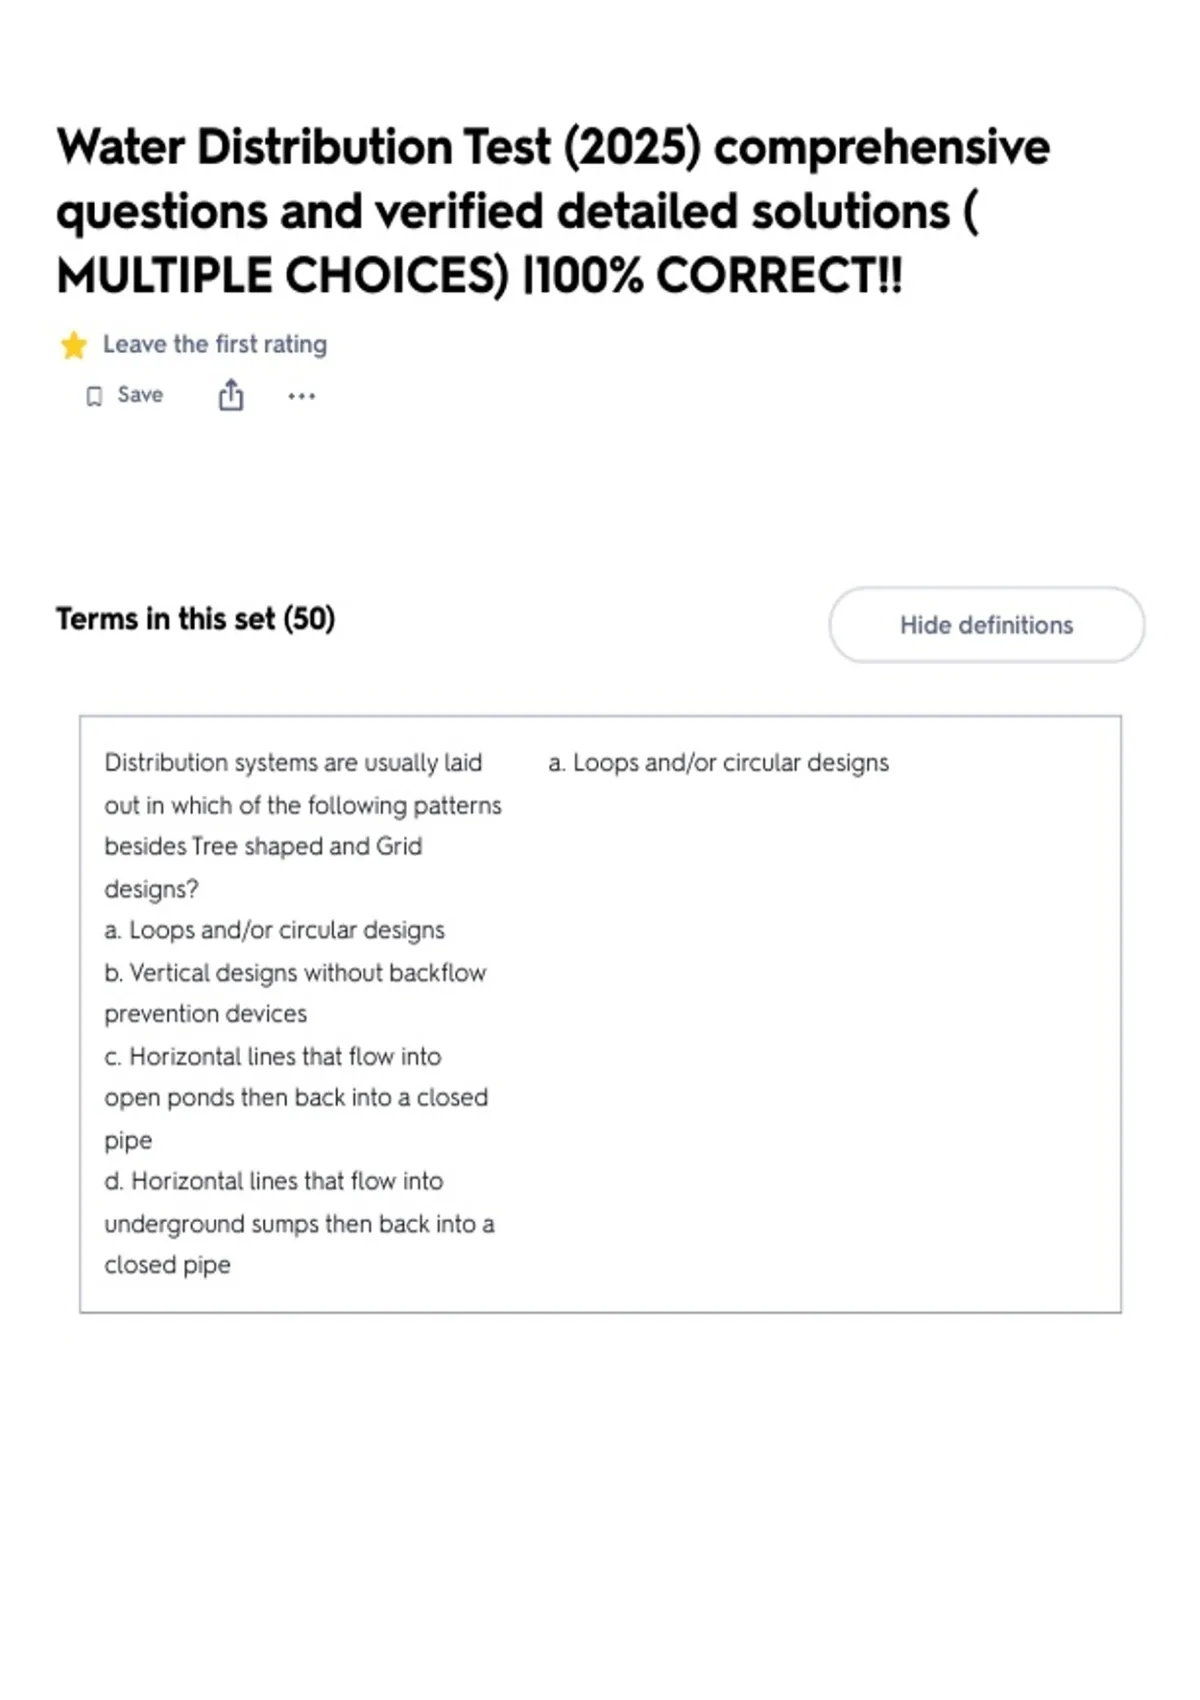This screenshot has width=1200, height=1700.
Task: Click the answer definition on the right side
Action: coord(718,763)
